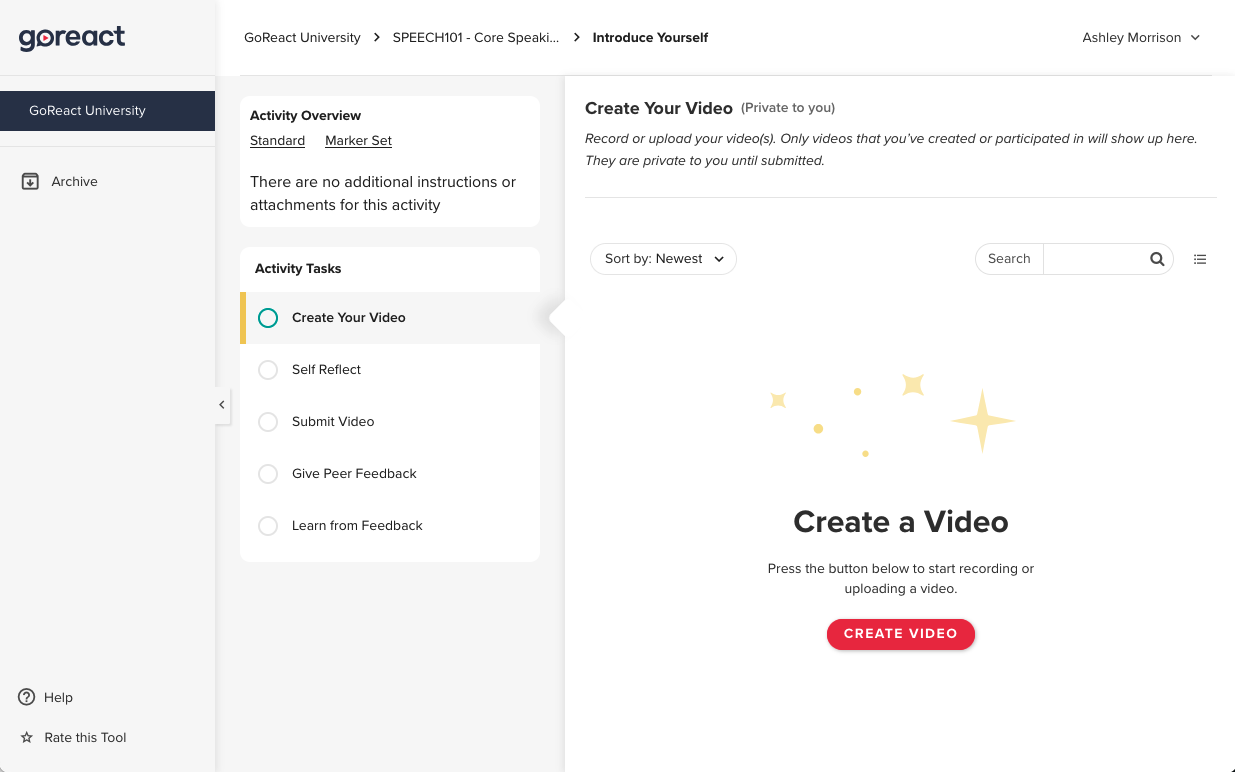This screenshot has width=1235, height=772.
Task: Open the Marker Set link
Action: click(x=358, y=141)
